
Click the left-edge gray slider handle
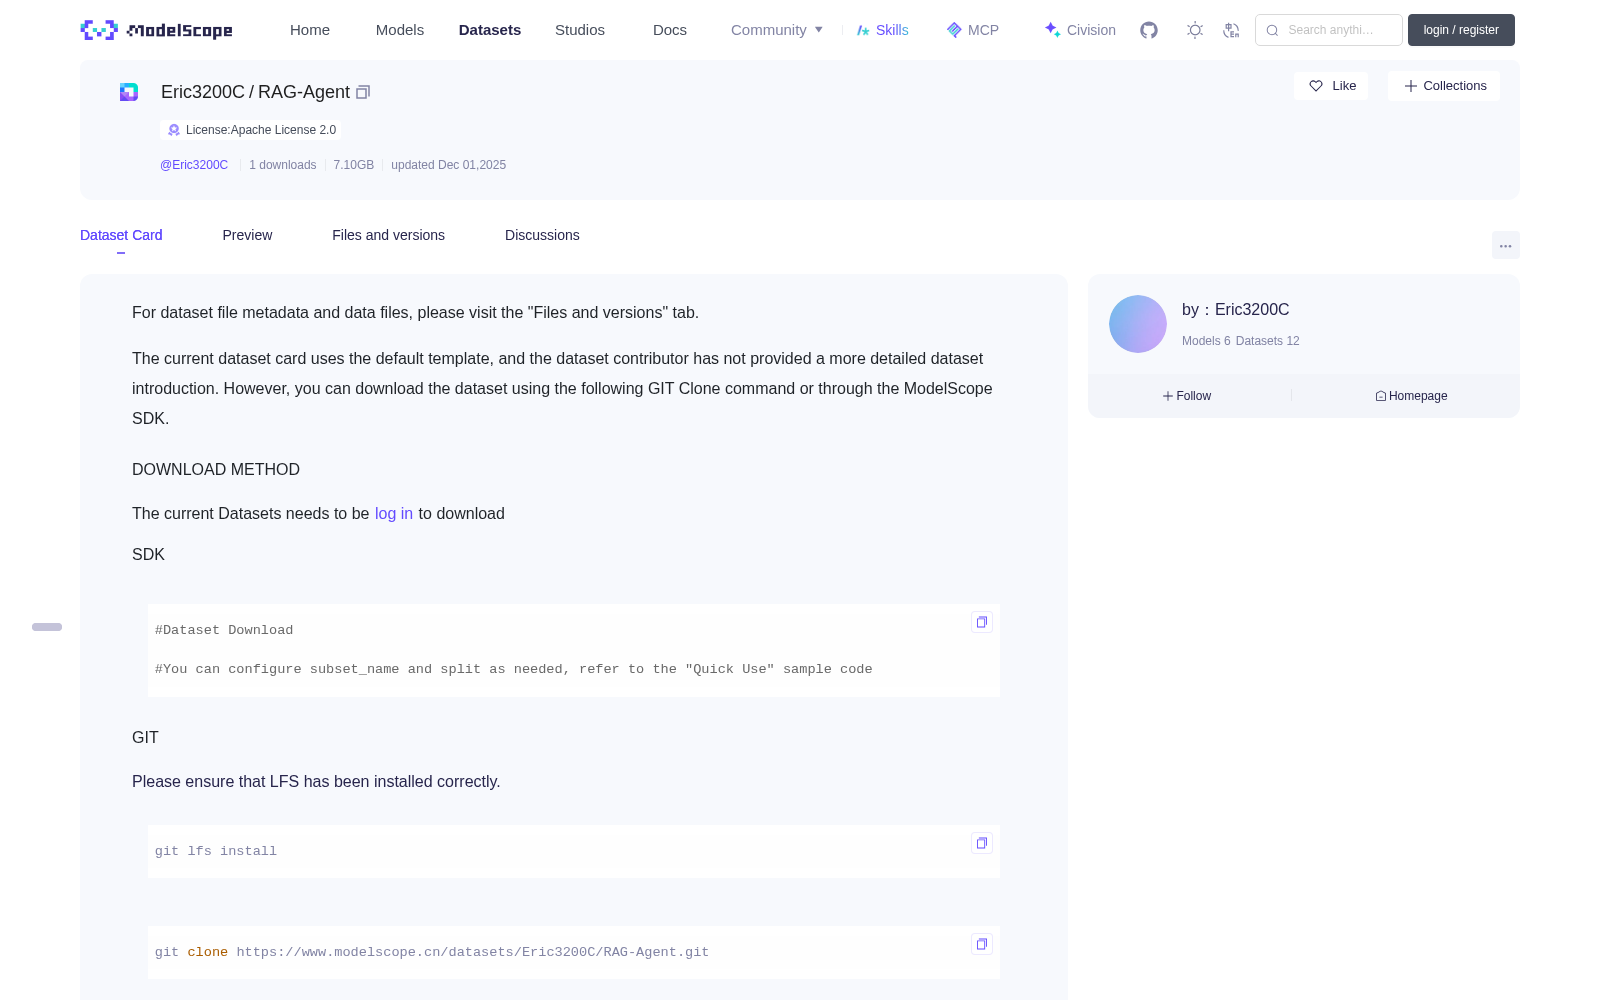pyautogui.click(x=47, y=627)
